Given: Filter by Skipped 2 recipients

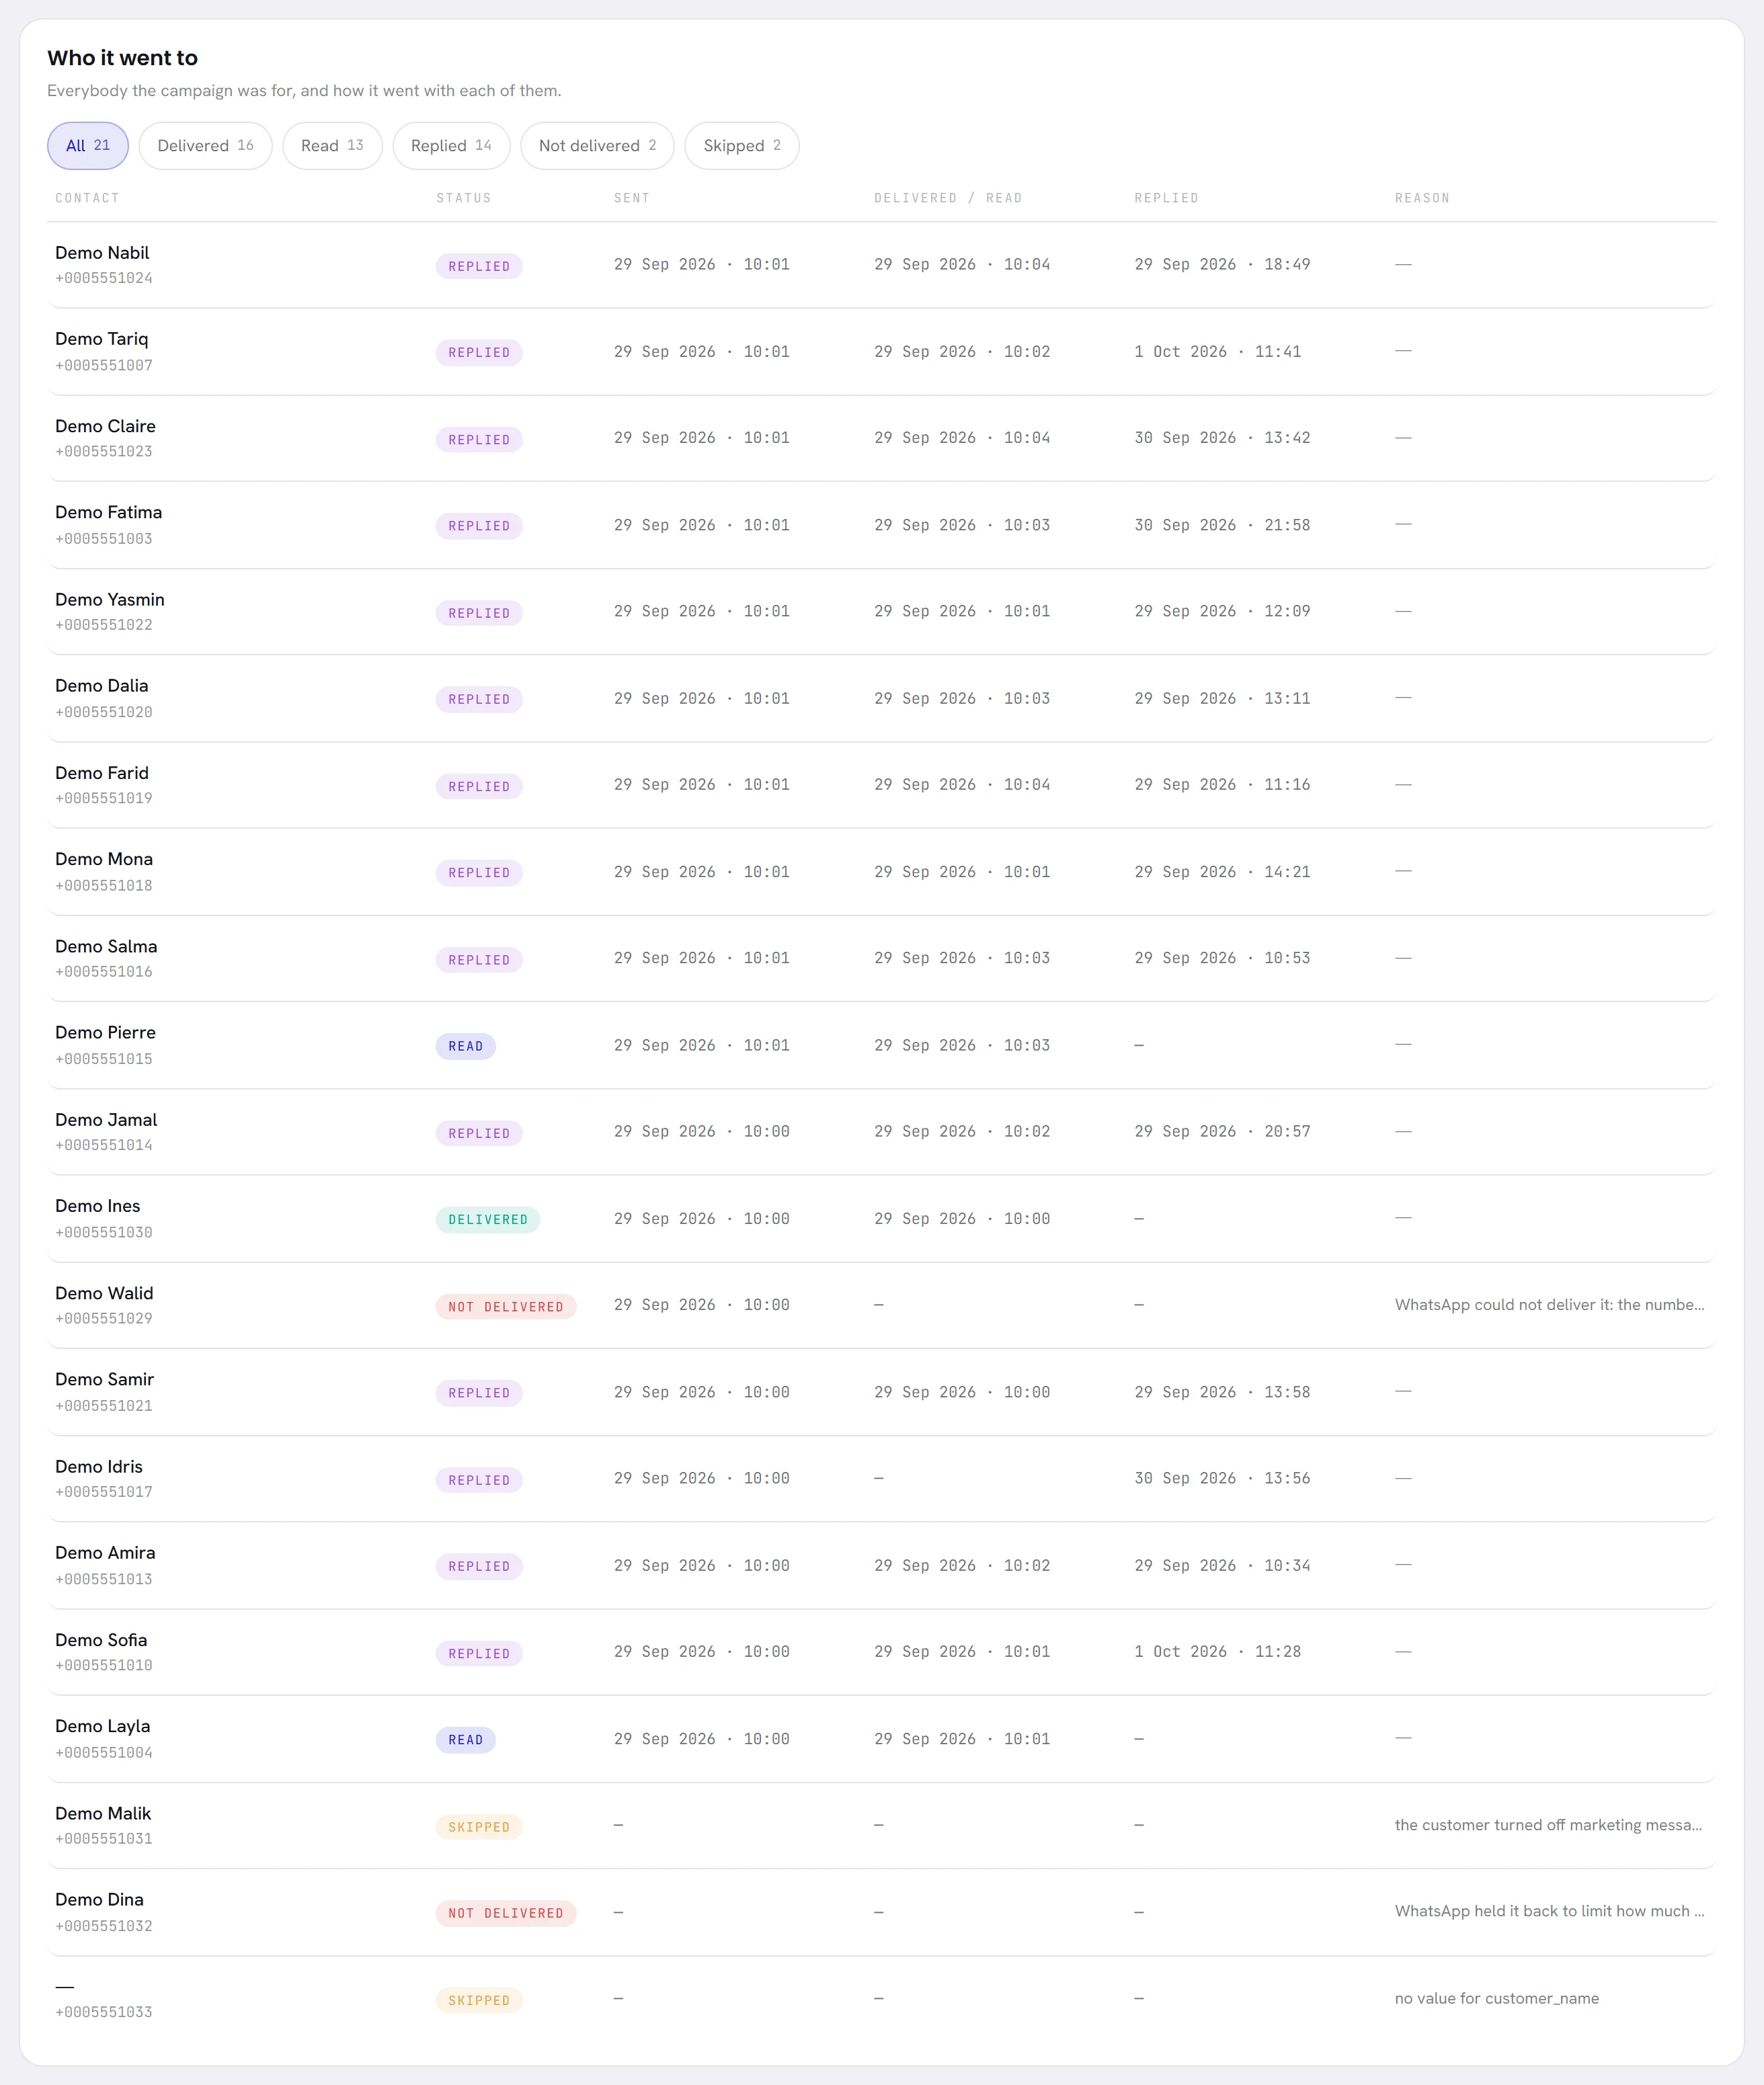Looking at the screenshot, I should (x=741, y=146).
